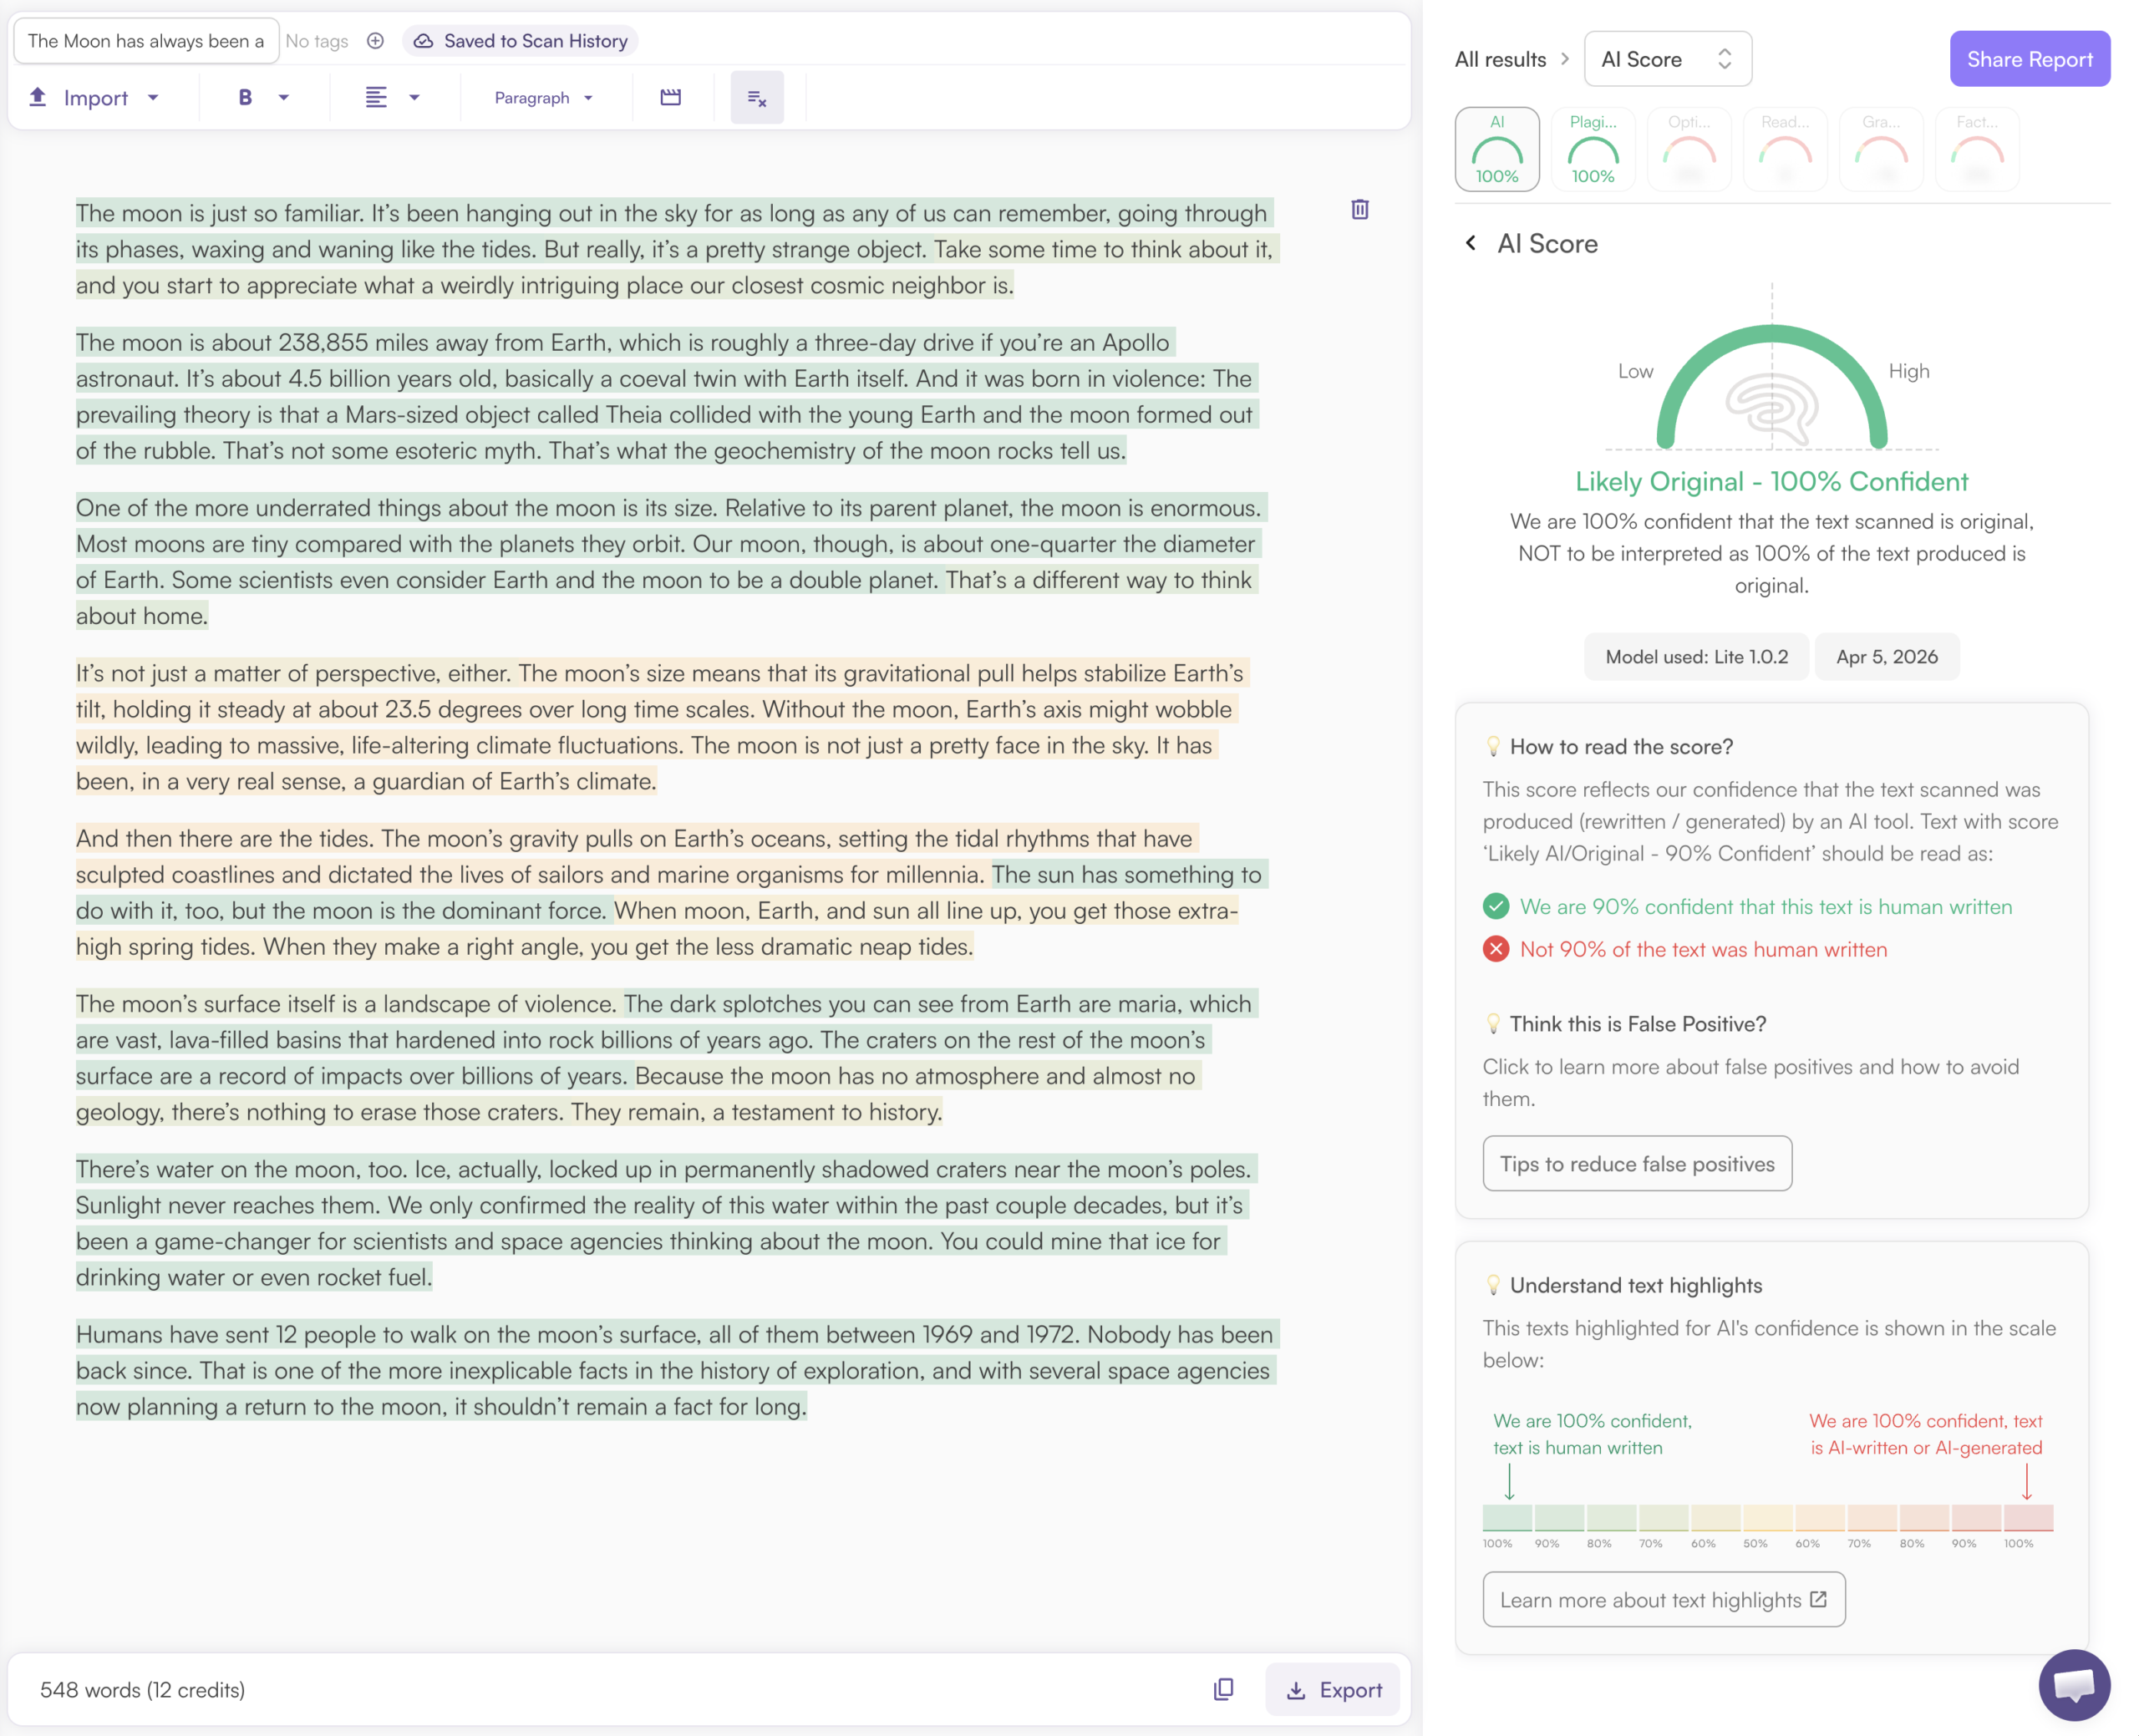Click the ruler icon in toolbar
The image size is (2139, 1736).
(670, 98)
